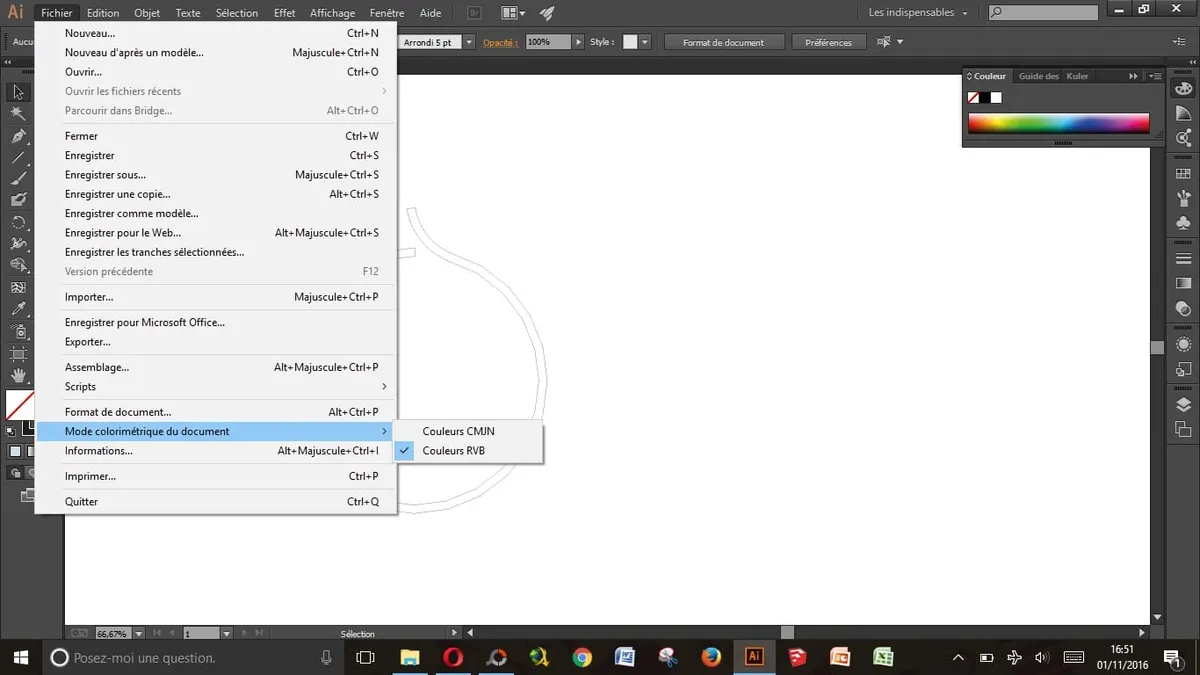1200x675 pixels.
Task: Open the Layers panel icon
Action: click(1184, 404)
